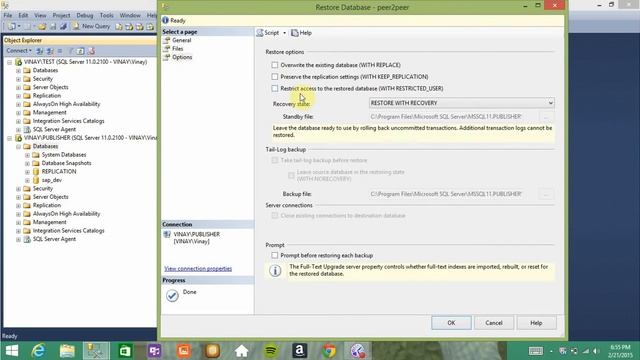Click the Cancel button
The height and width of the screenshot is (360, 640).
pyautogui.click(x=493, y=323)
